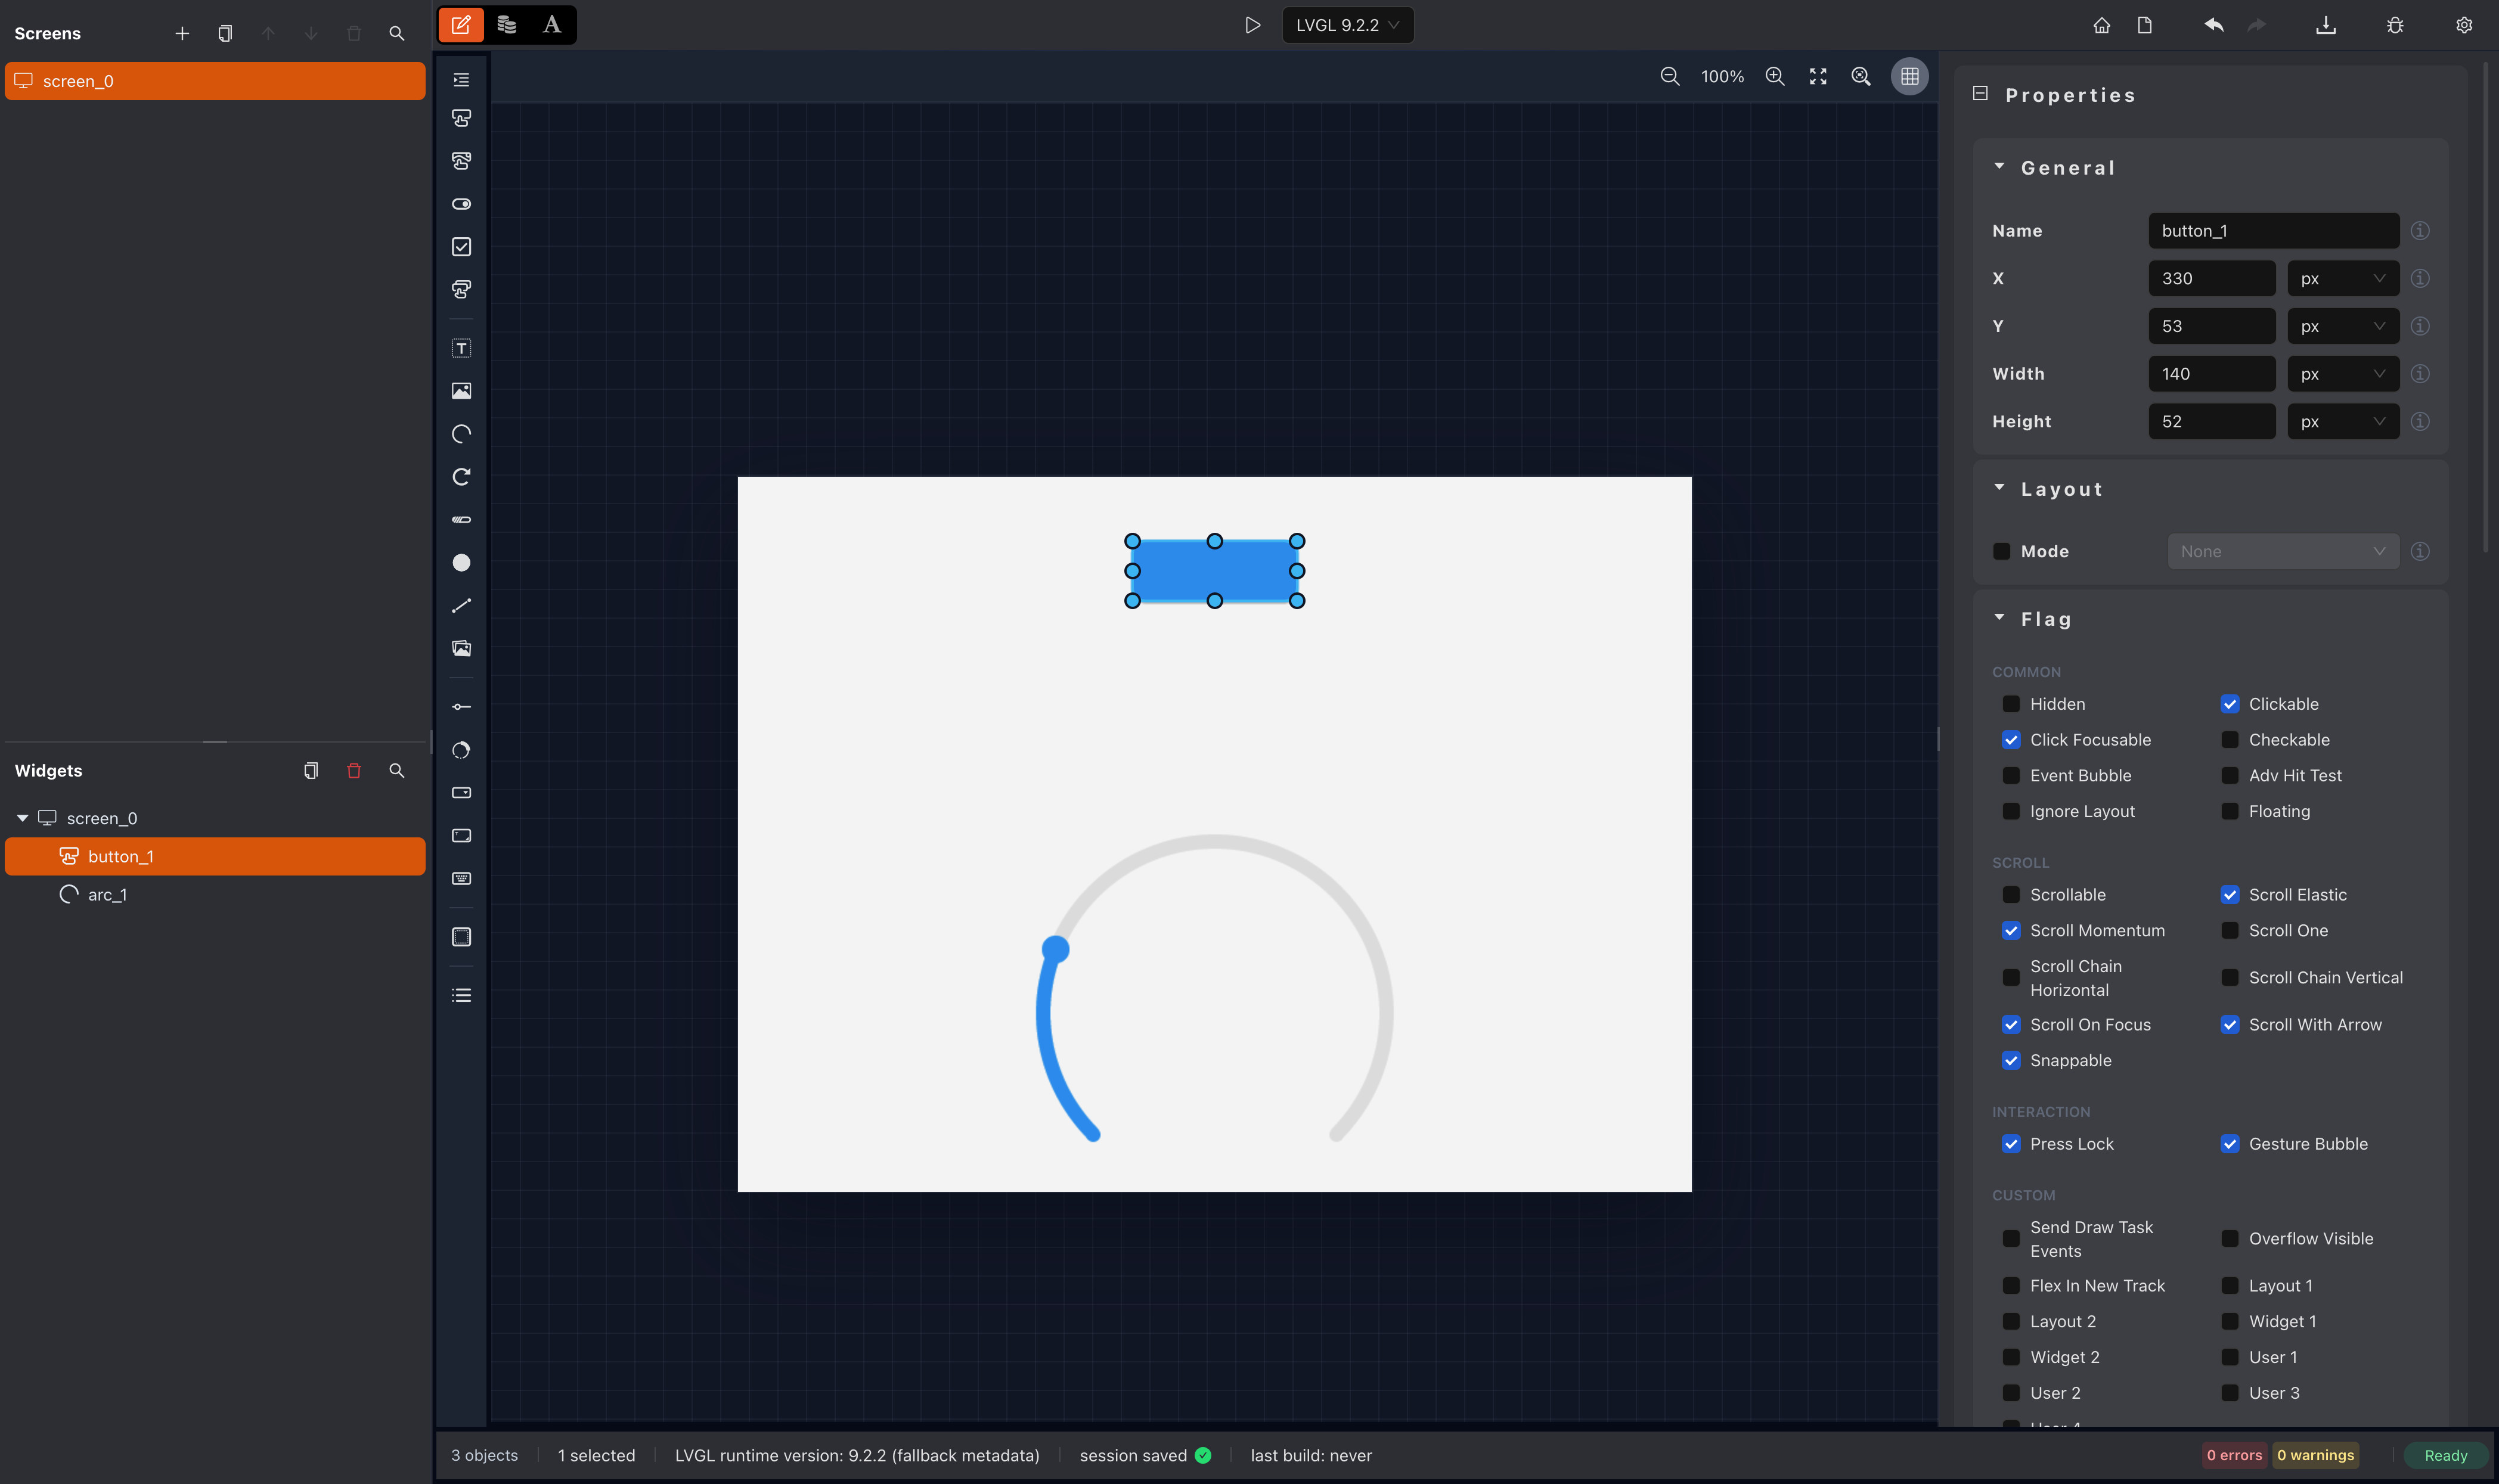The image size is (2499, 1484).
Task: Select the LED circle widget tool
Action: [x=461, y=563]
